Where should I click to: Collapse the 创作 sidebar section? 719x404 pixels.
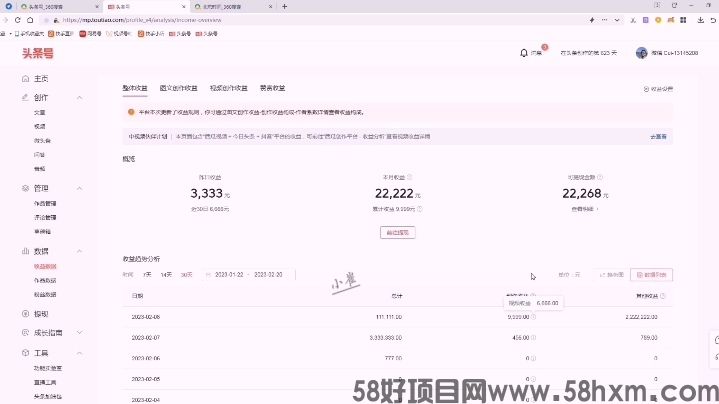coord(79,98)
